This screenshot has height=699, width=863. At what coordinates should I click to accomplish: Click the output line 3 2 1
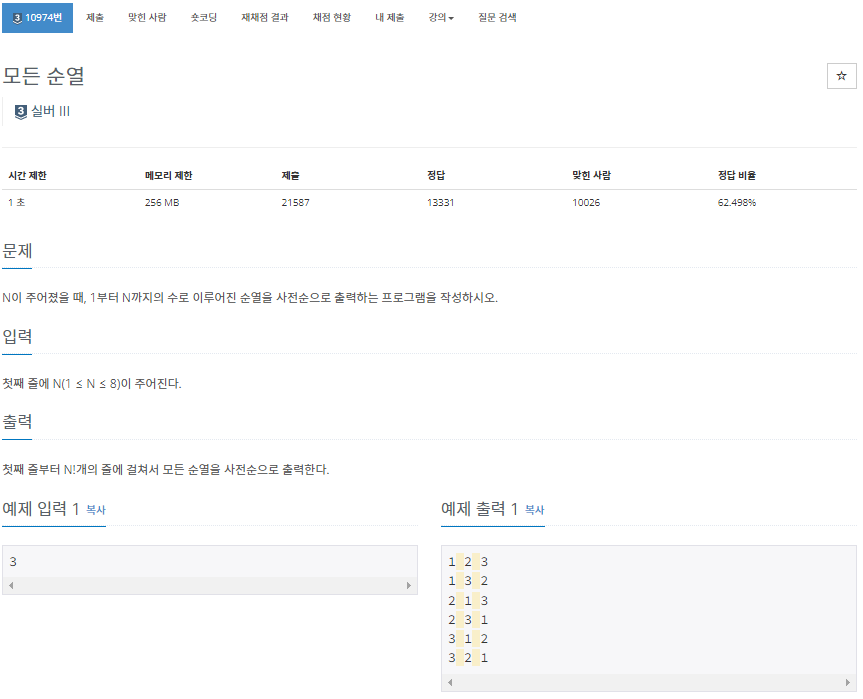tap(468, 657)
